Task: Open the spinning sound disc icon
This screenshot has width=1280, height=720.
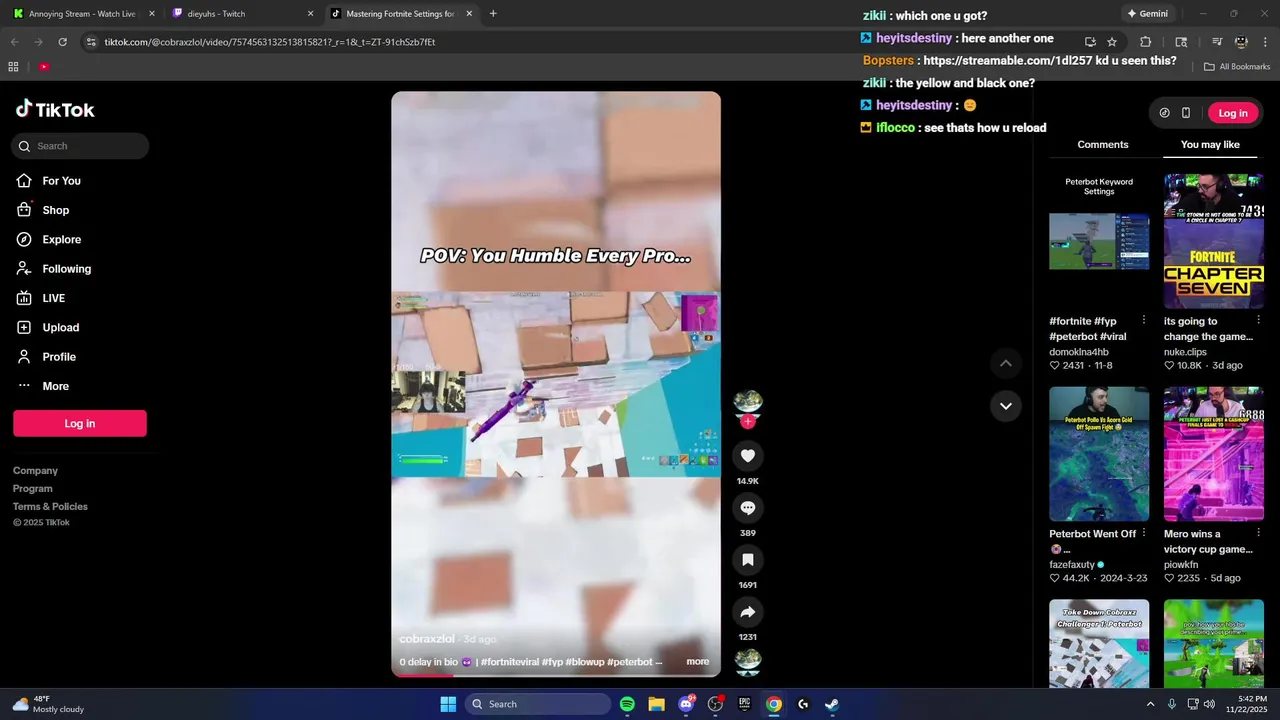Action: tap(748, 660)
